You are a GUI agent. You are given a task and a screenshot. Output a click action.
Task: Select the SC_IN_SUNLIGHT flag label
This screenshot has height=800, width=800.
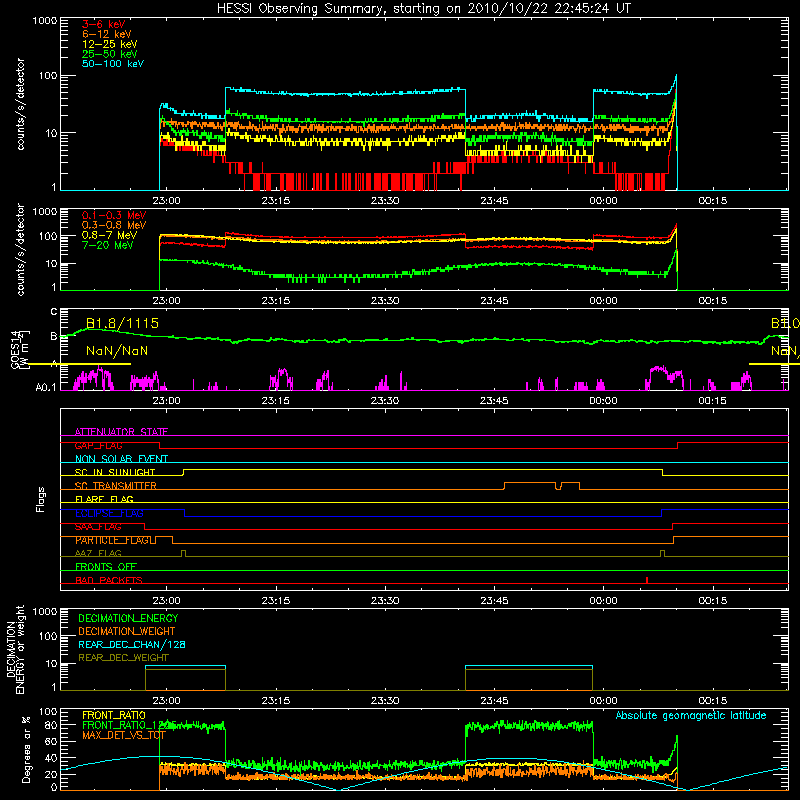click(x=115, y=472)
